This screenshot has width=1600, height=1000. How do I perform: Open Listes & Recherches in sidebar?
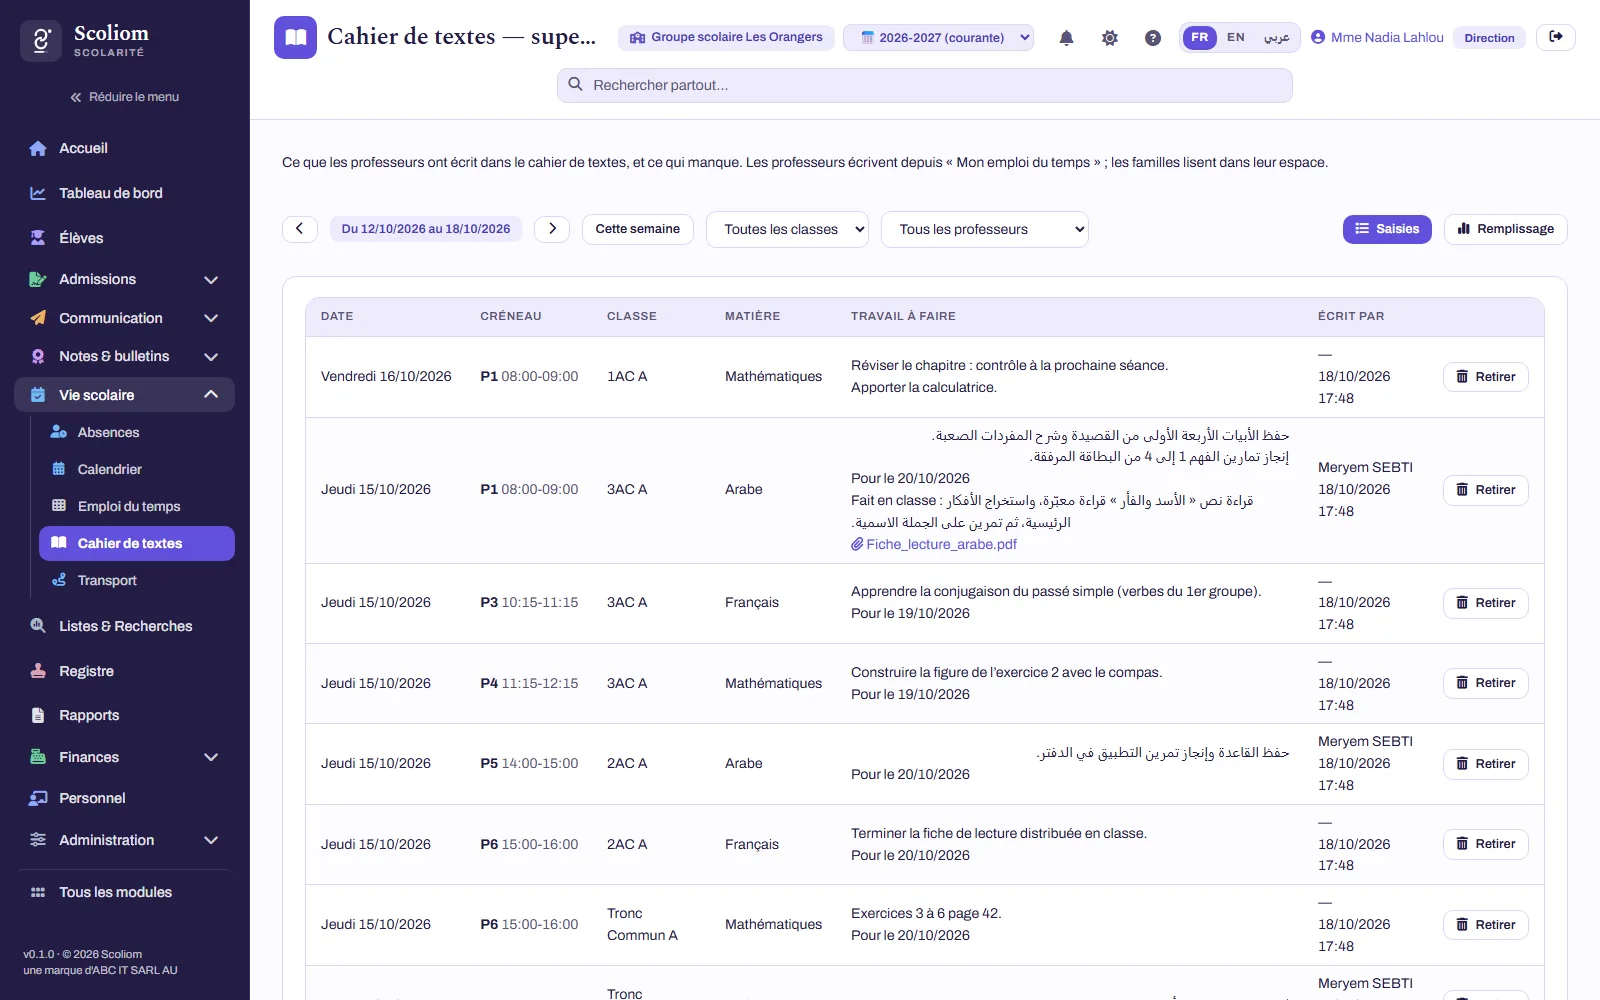point(125,626)
